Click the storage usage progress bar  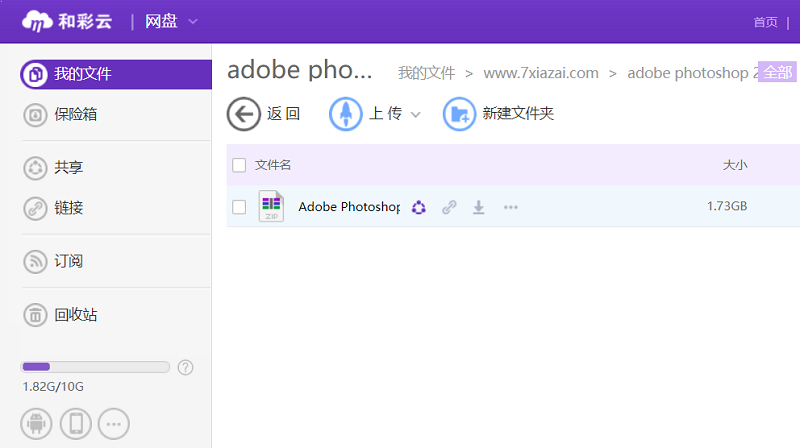pos(96,367)
